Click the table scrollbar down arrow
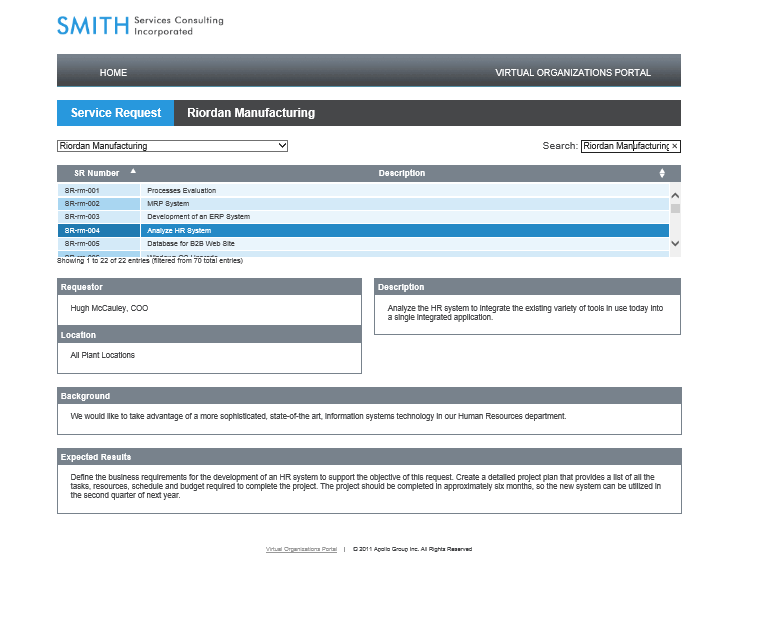Image resolution: width=762 pixels, height=630 pixels. 675,244
